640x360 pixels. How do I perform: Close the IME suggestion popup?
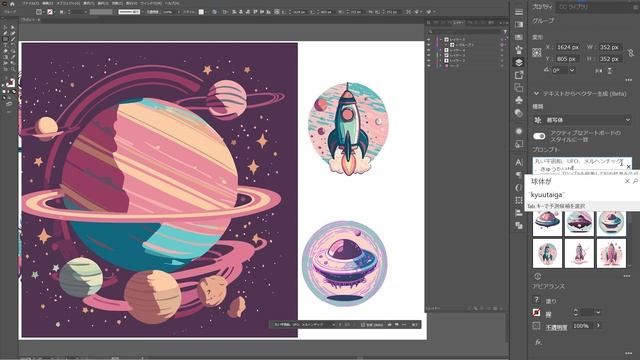627,181
